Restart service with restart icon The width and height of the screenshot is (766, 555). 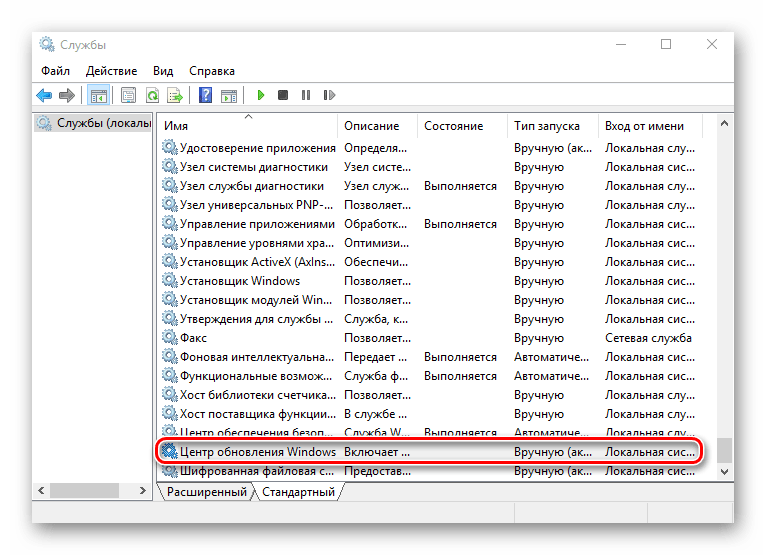tap(329, 95)
